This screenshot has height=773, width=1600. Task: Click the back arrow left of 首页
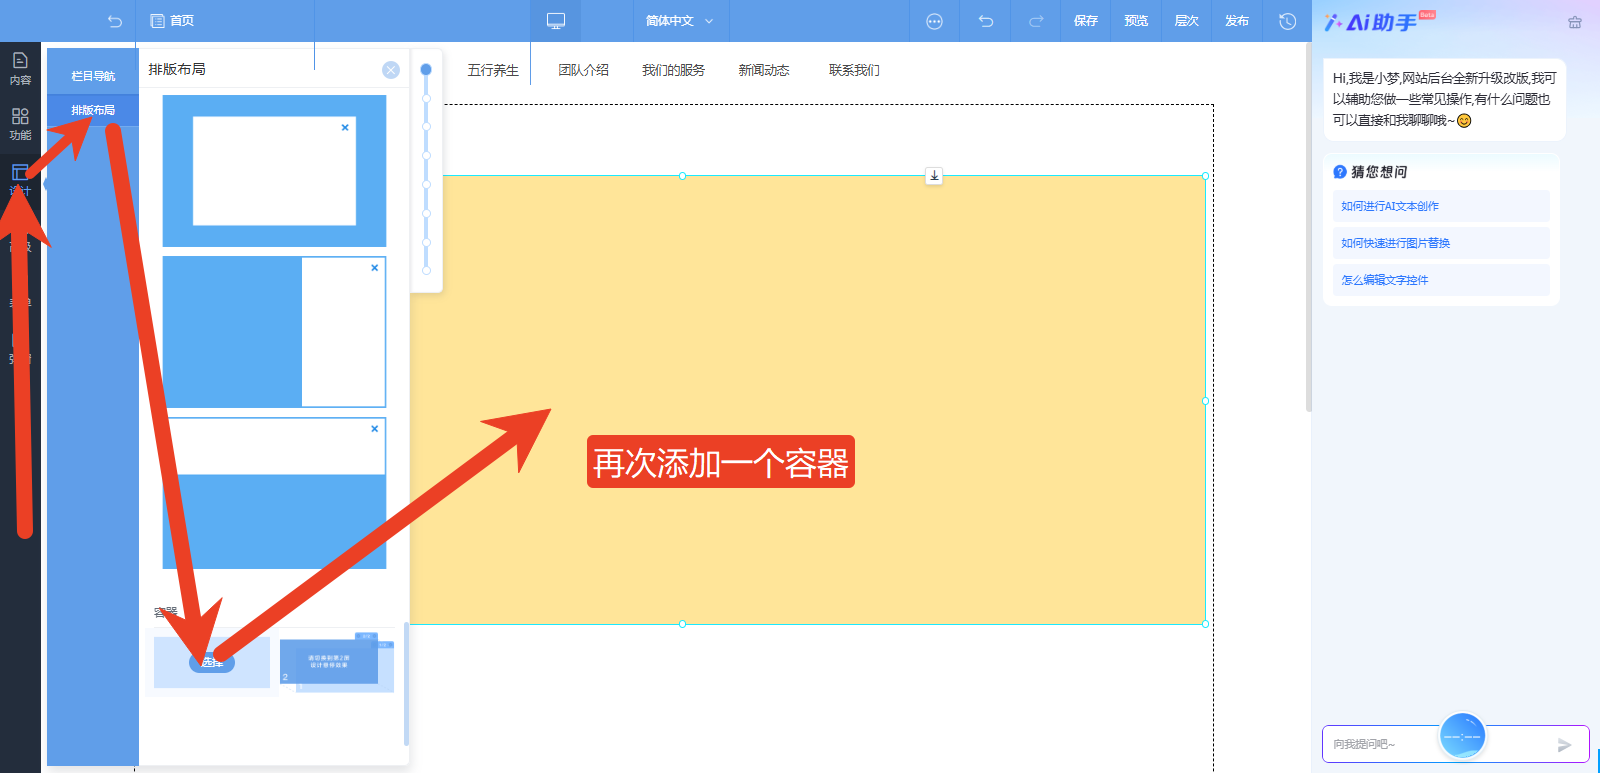[115, 21]
